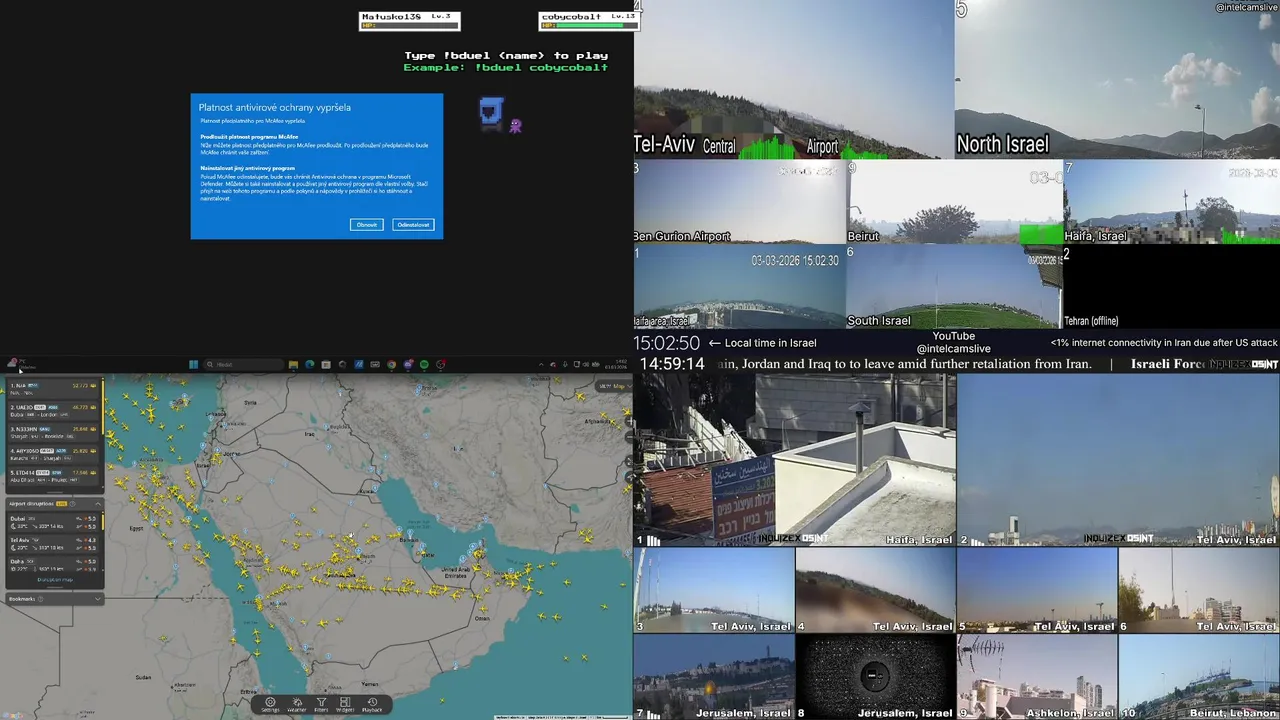The width and height of the screenshot is (1280, 720).
Task: Click Beirut, Lebanon camera 10 thumbnail
Action: point(1199,677)
